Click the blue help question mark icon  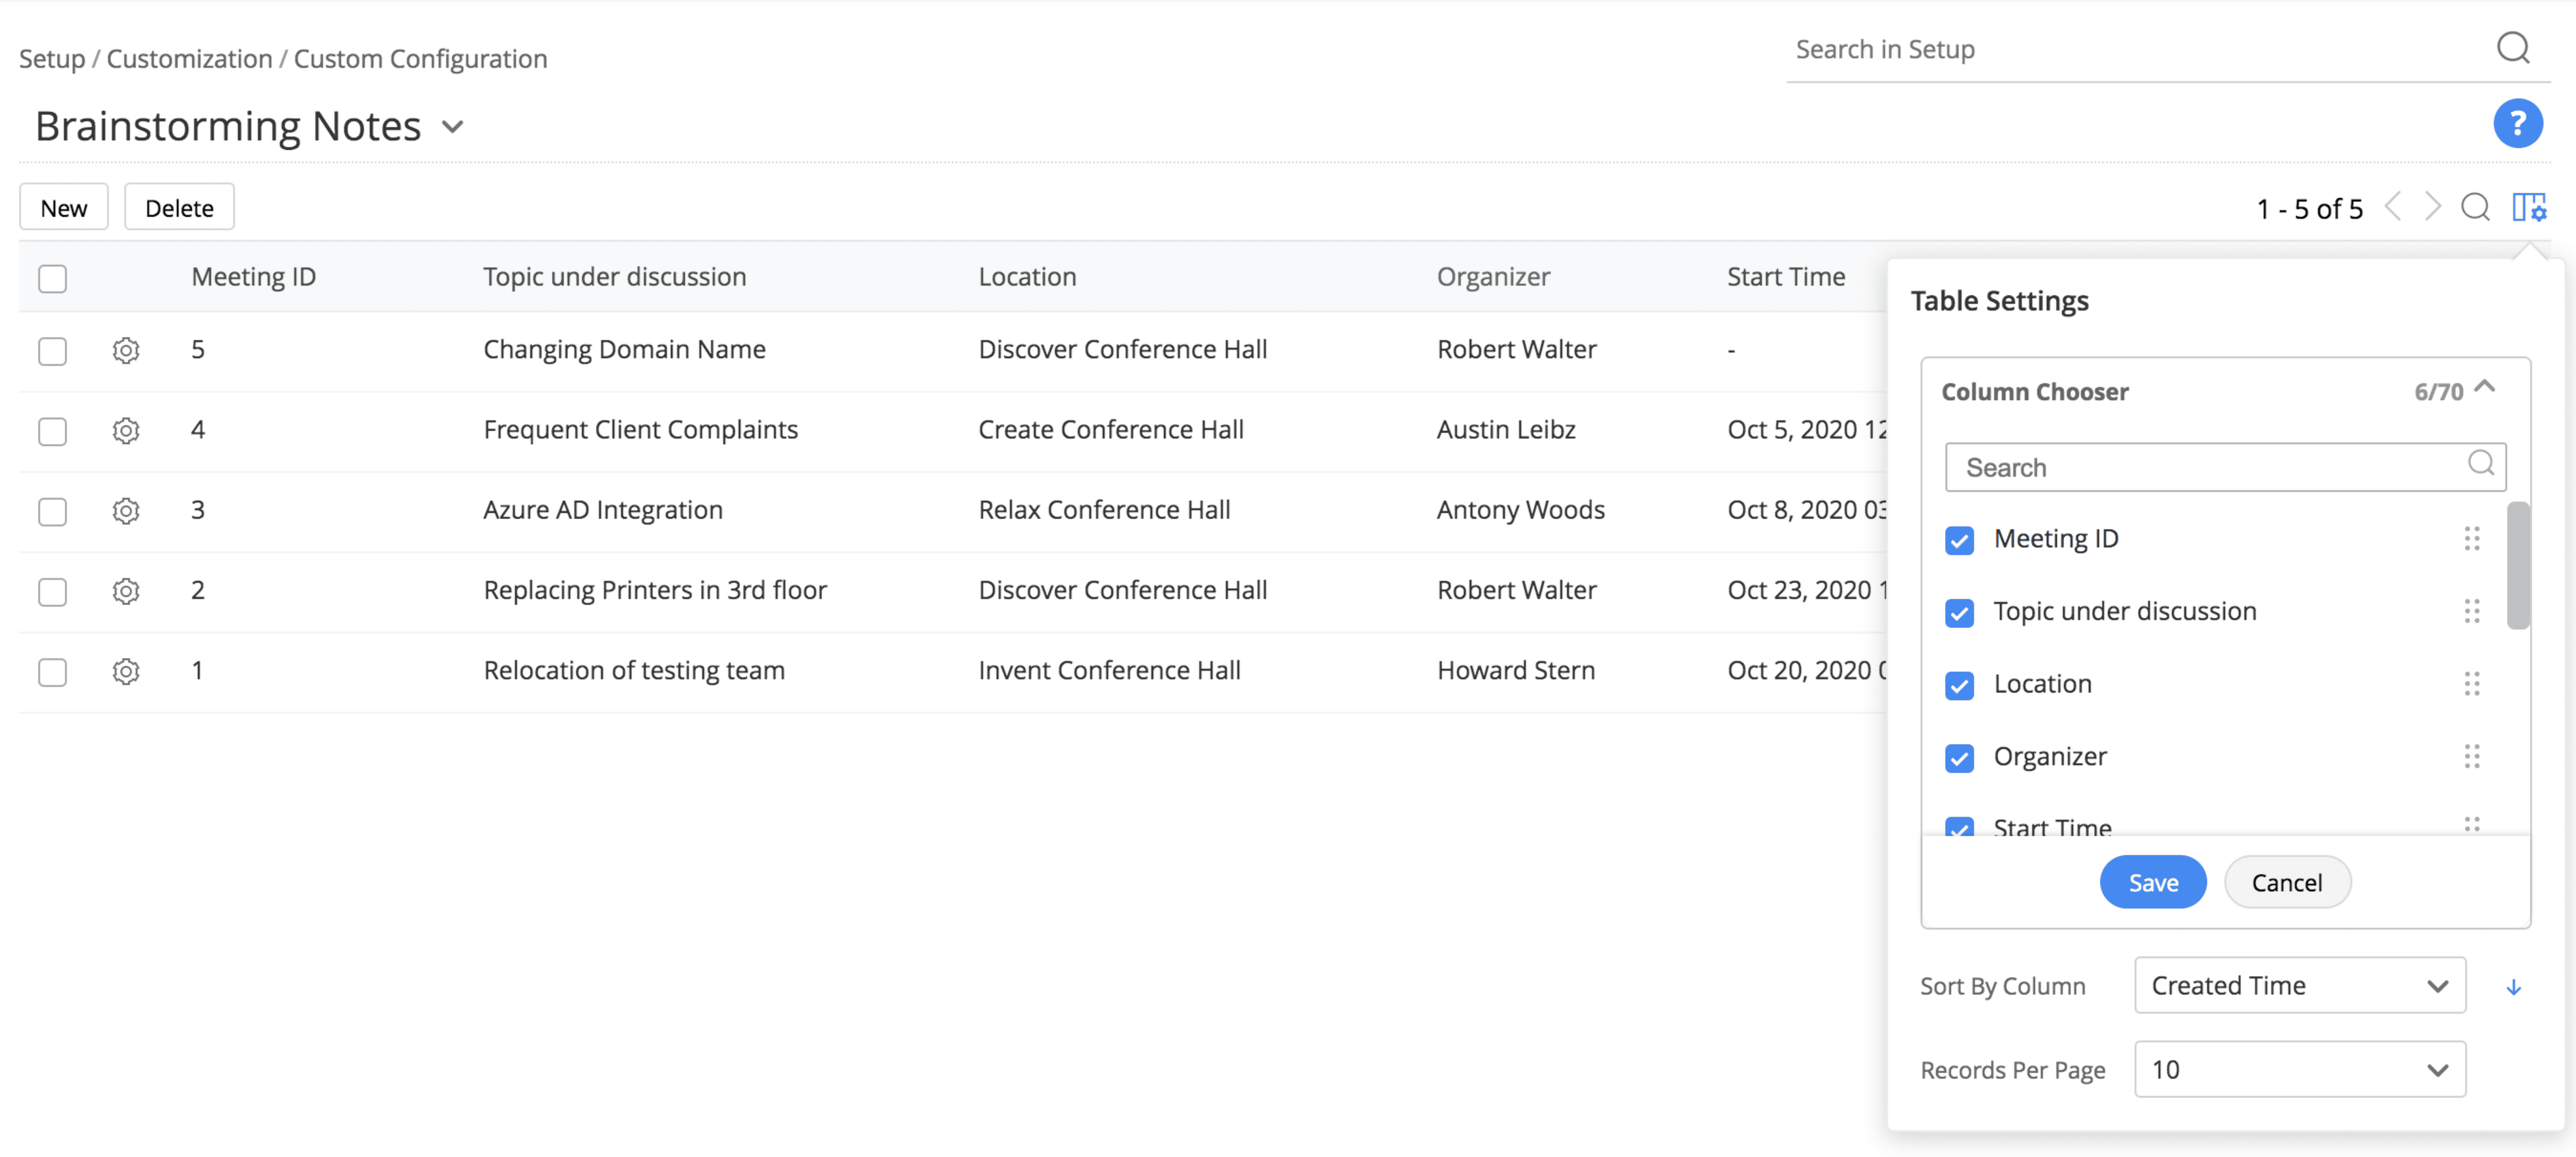coord(2517,124)
